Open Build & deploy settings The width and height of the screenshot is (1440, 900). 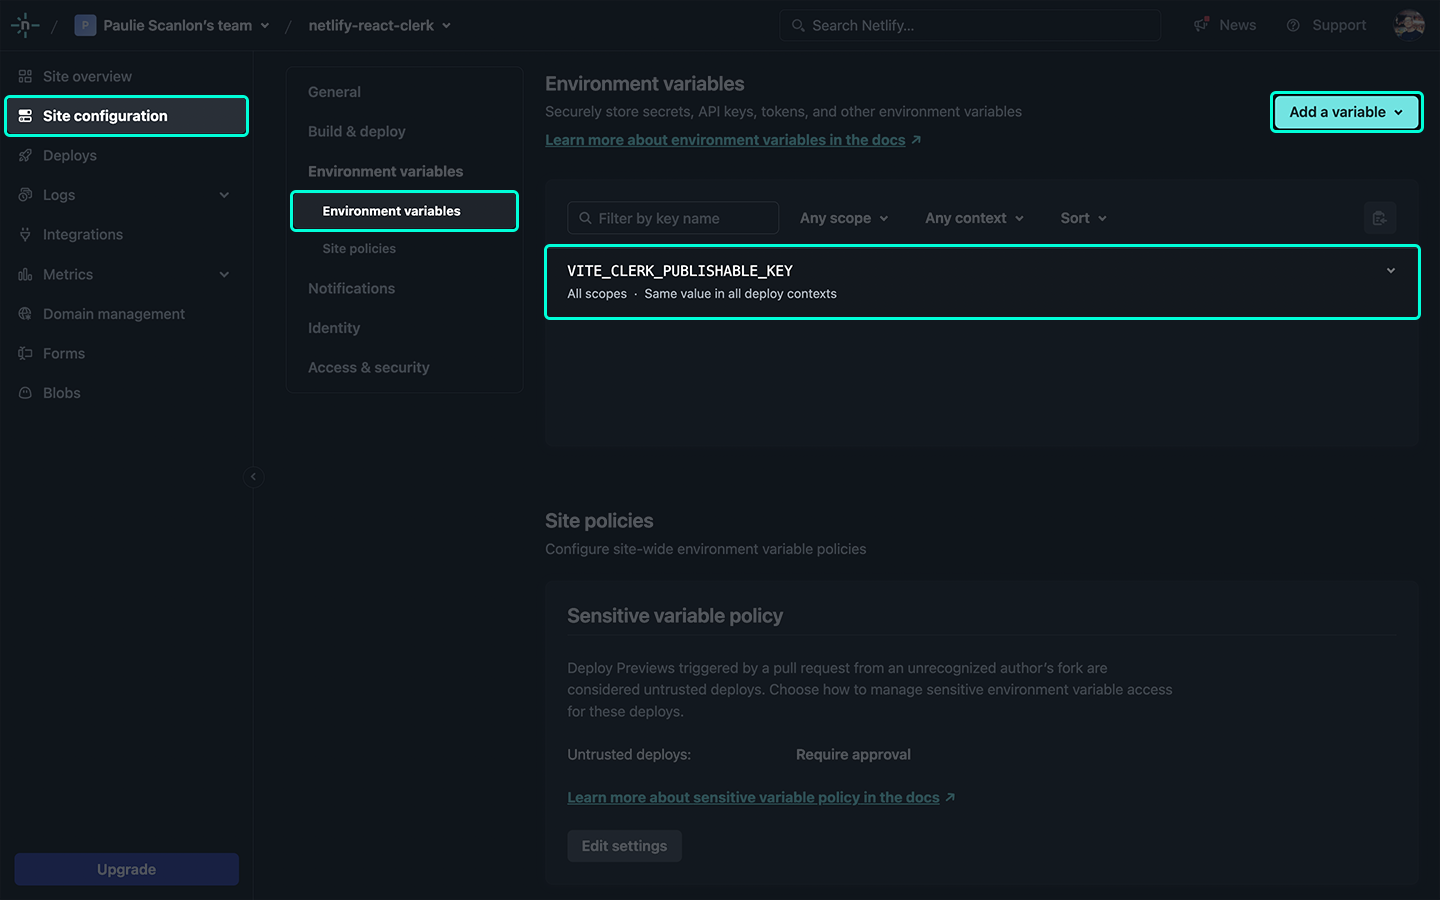coord(356,131)
